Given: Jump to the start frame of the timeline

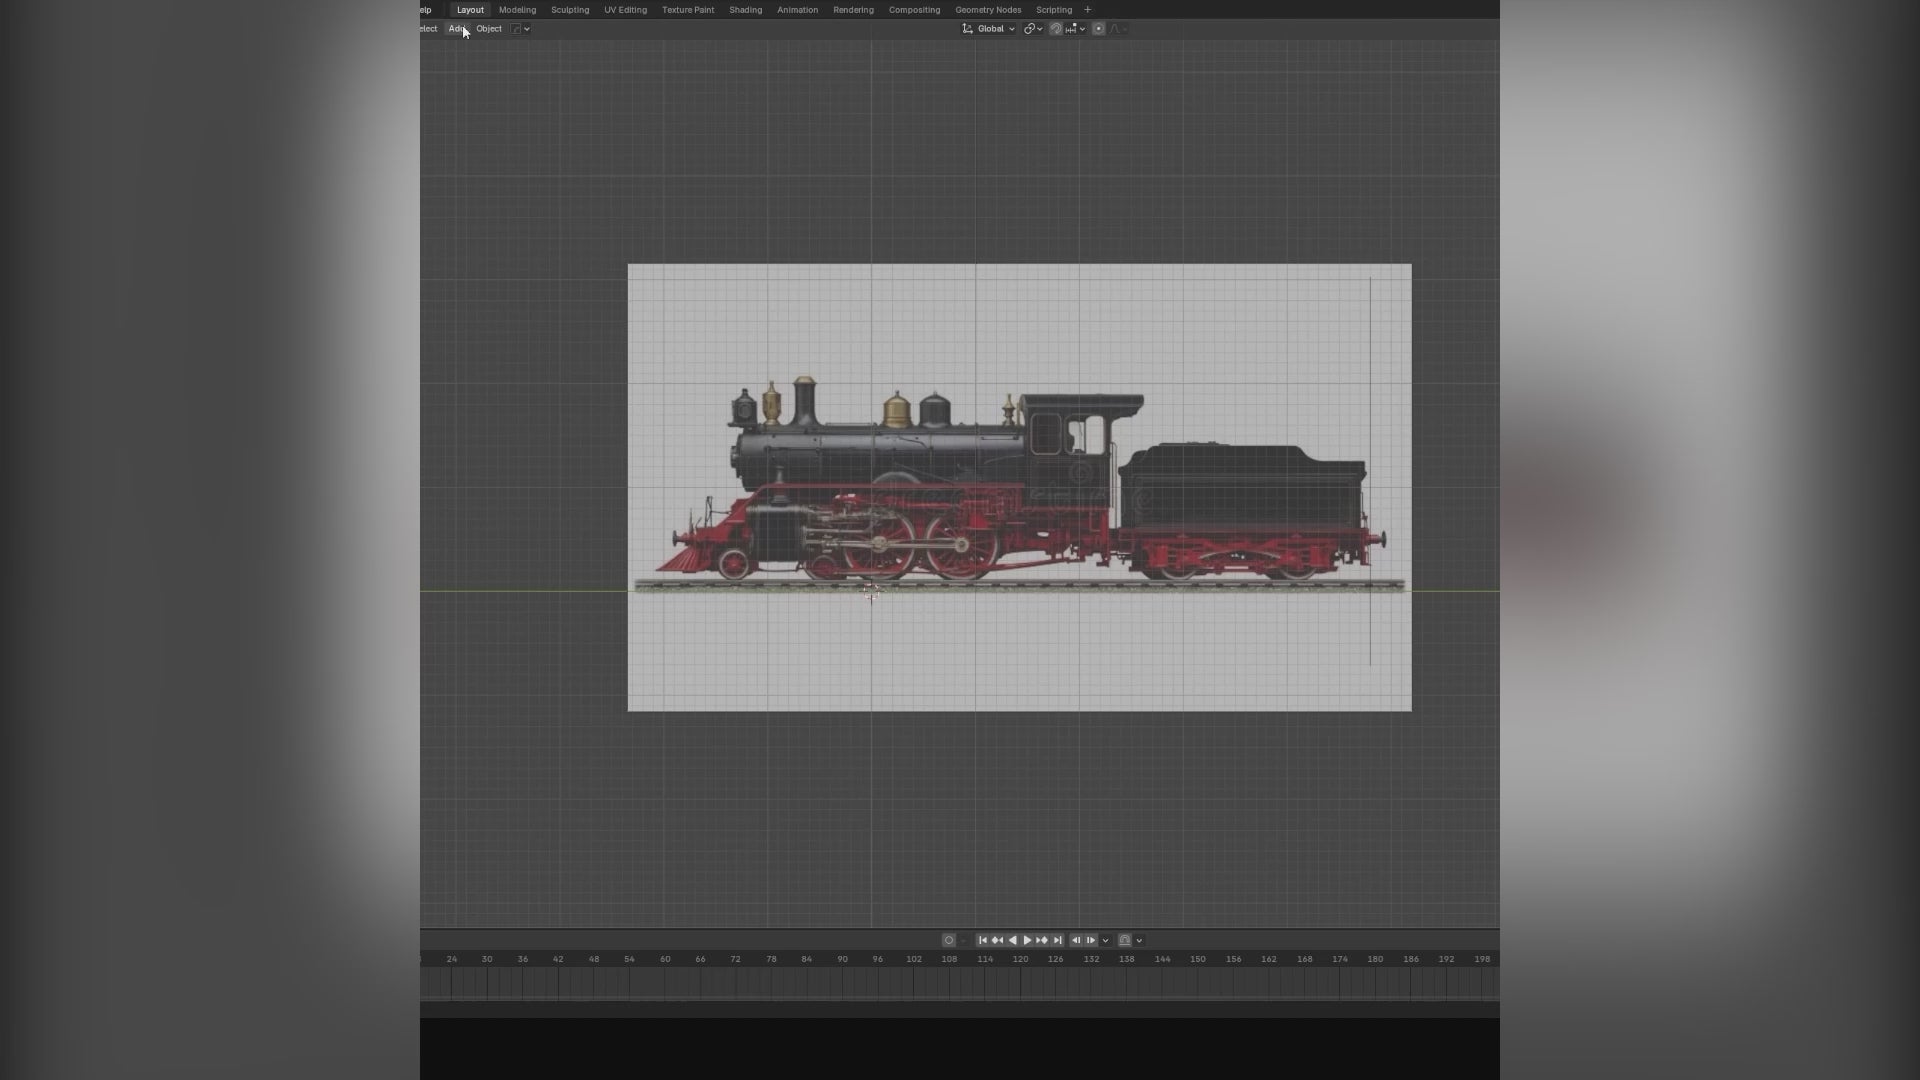Looking at the screenshot, I should click(982, 940).
